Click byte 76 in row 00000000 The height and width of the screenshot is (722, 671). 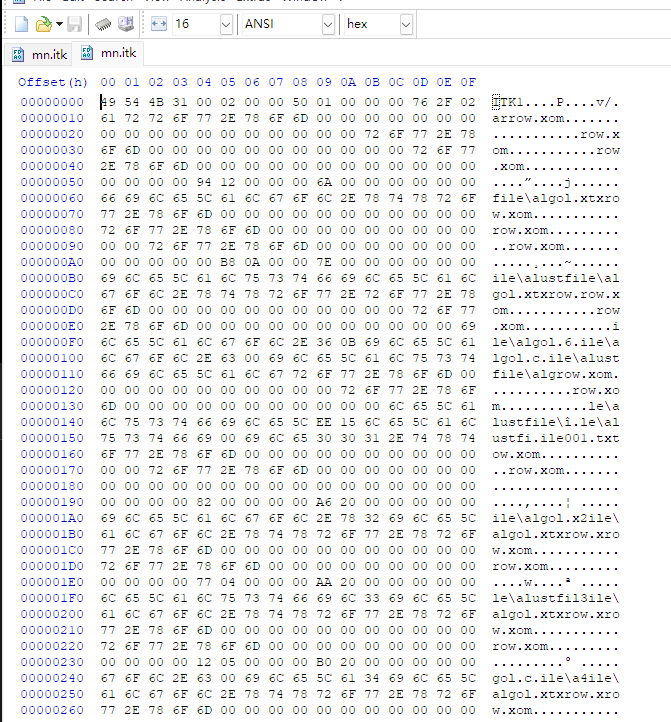(420, 102)
